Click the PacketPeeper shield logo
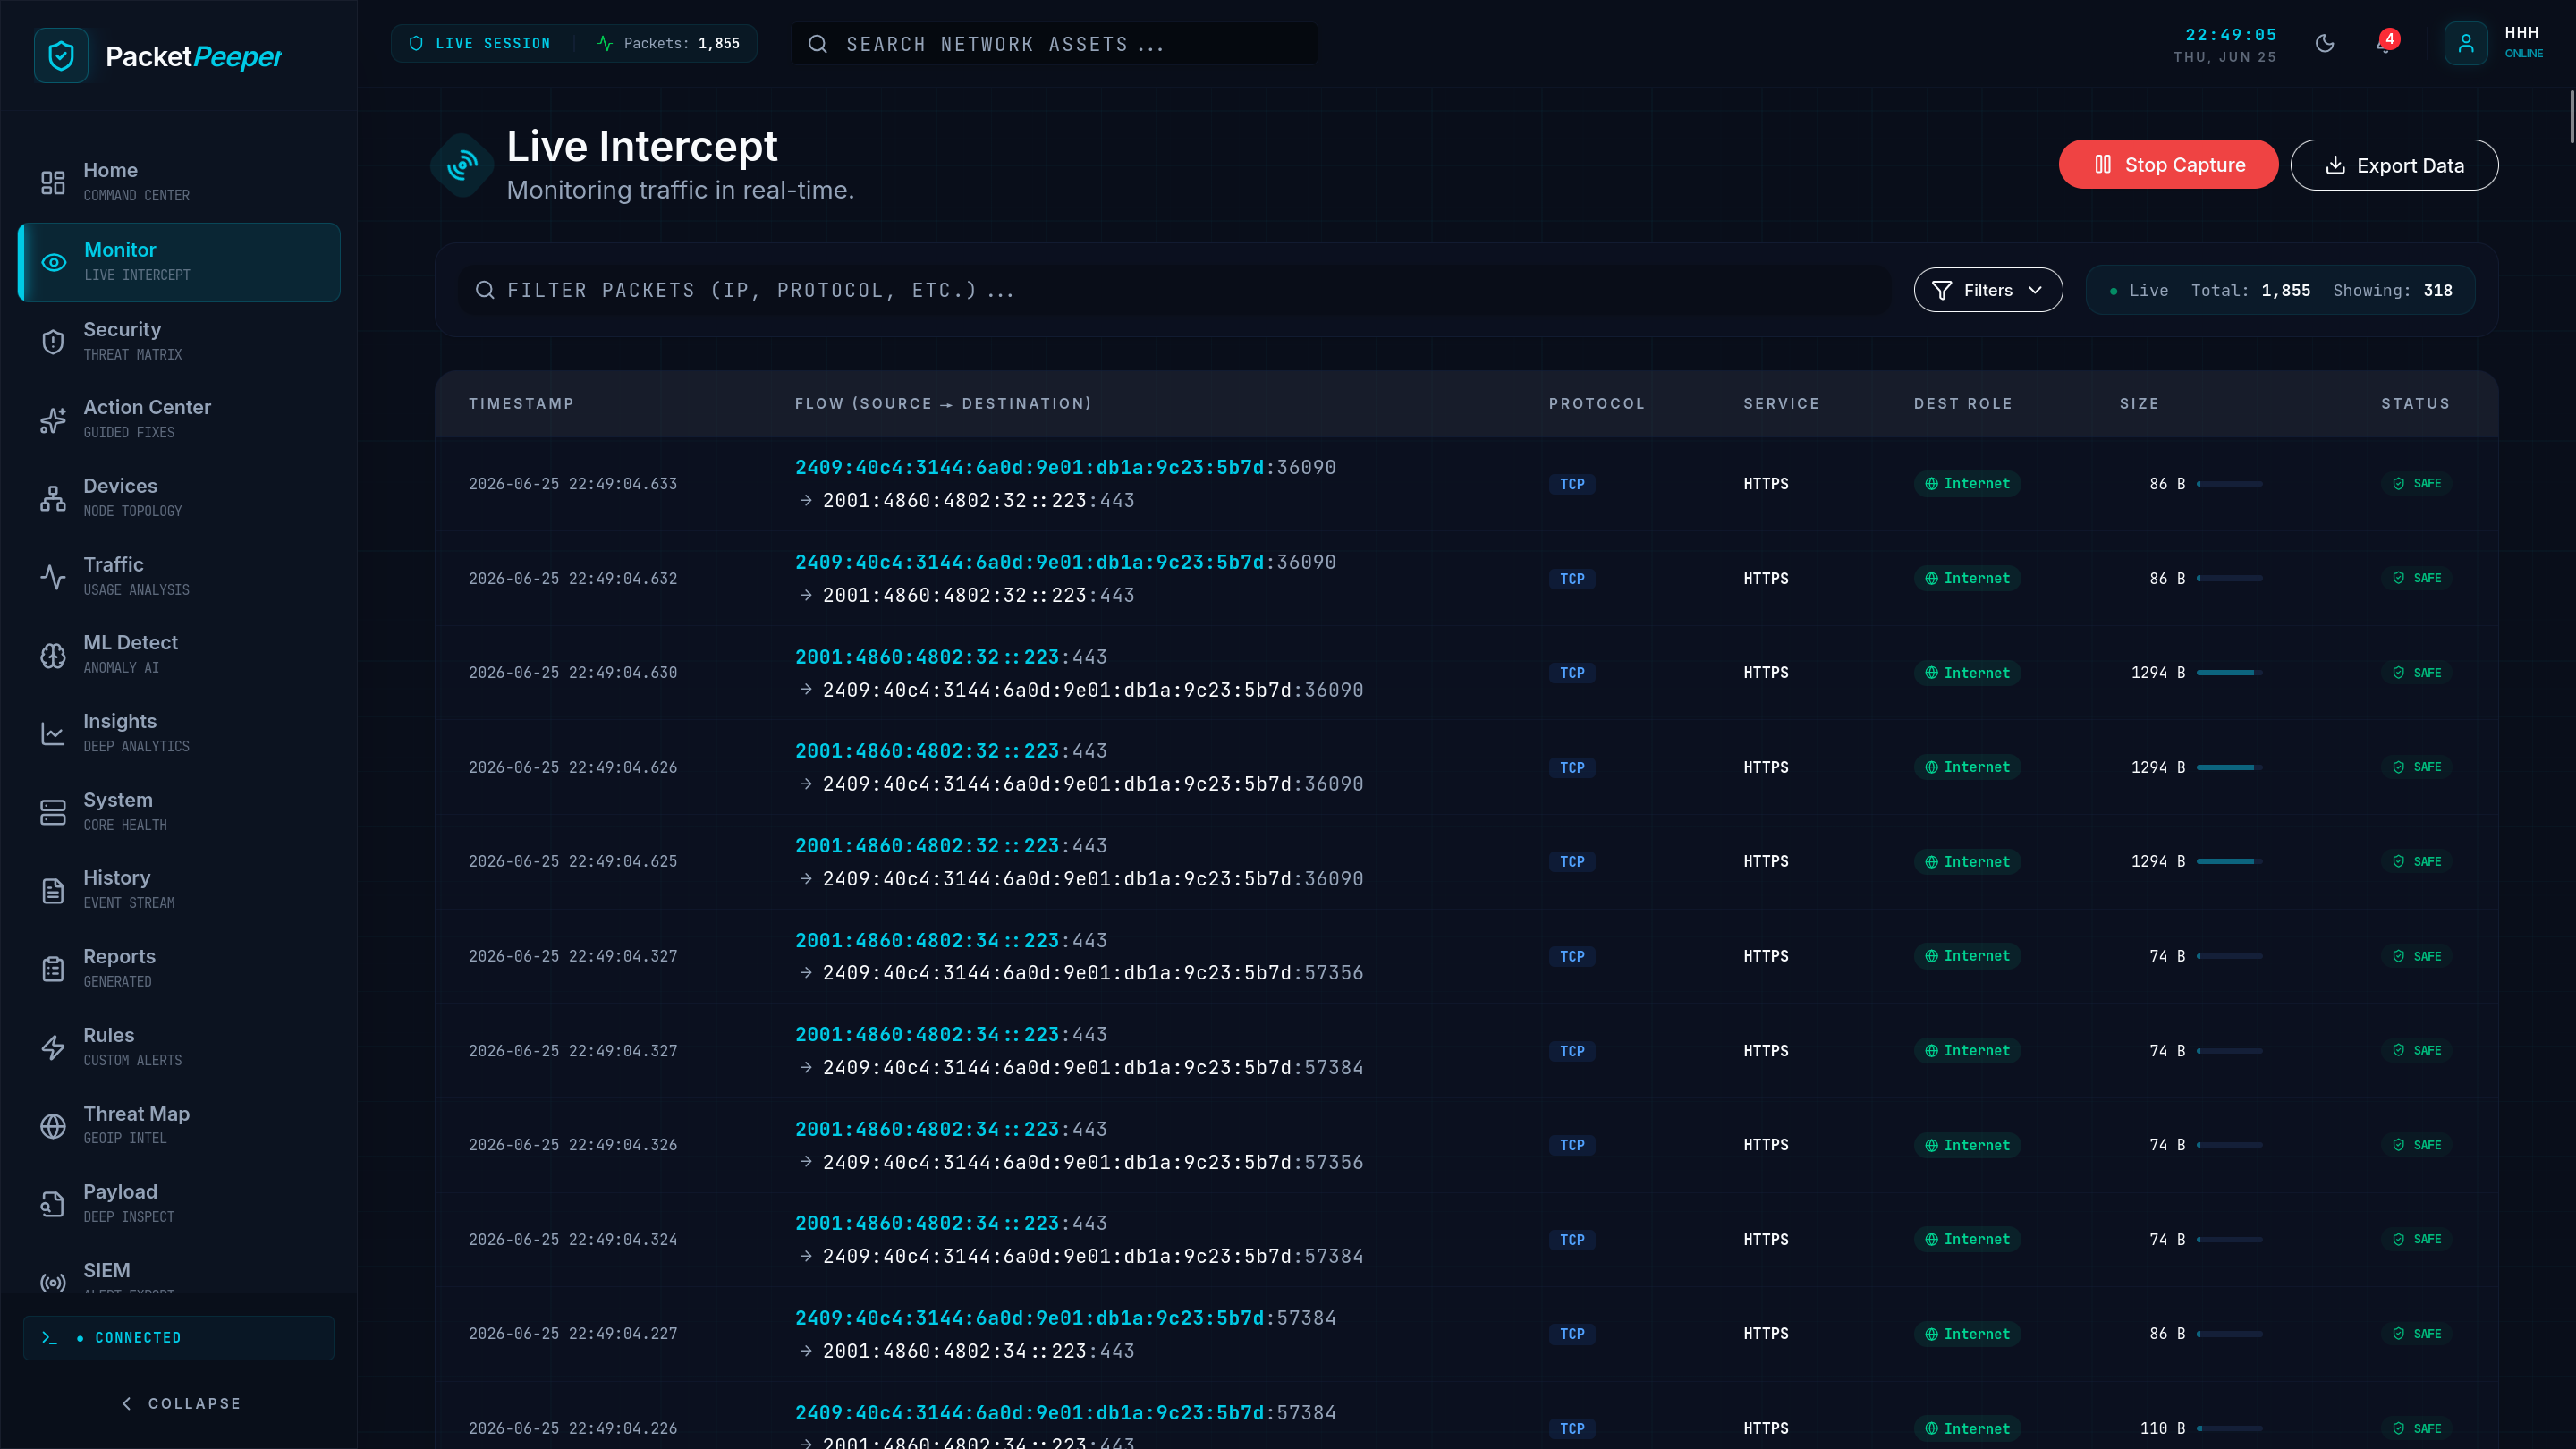Screen dimensions: 2576x1449 pyautogui.click(x=61, y=56)
